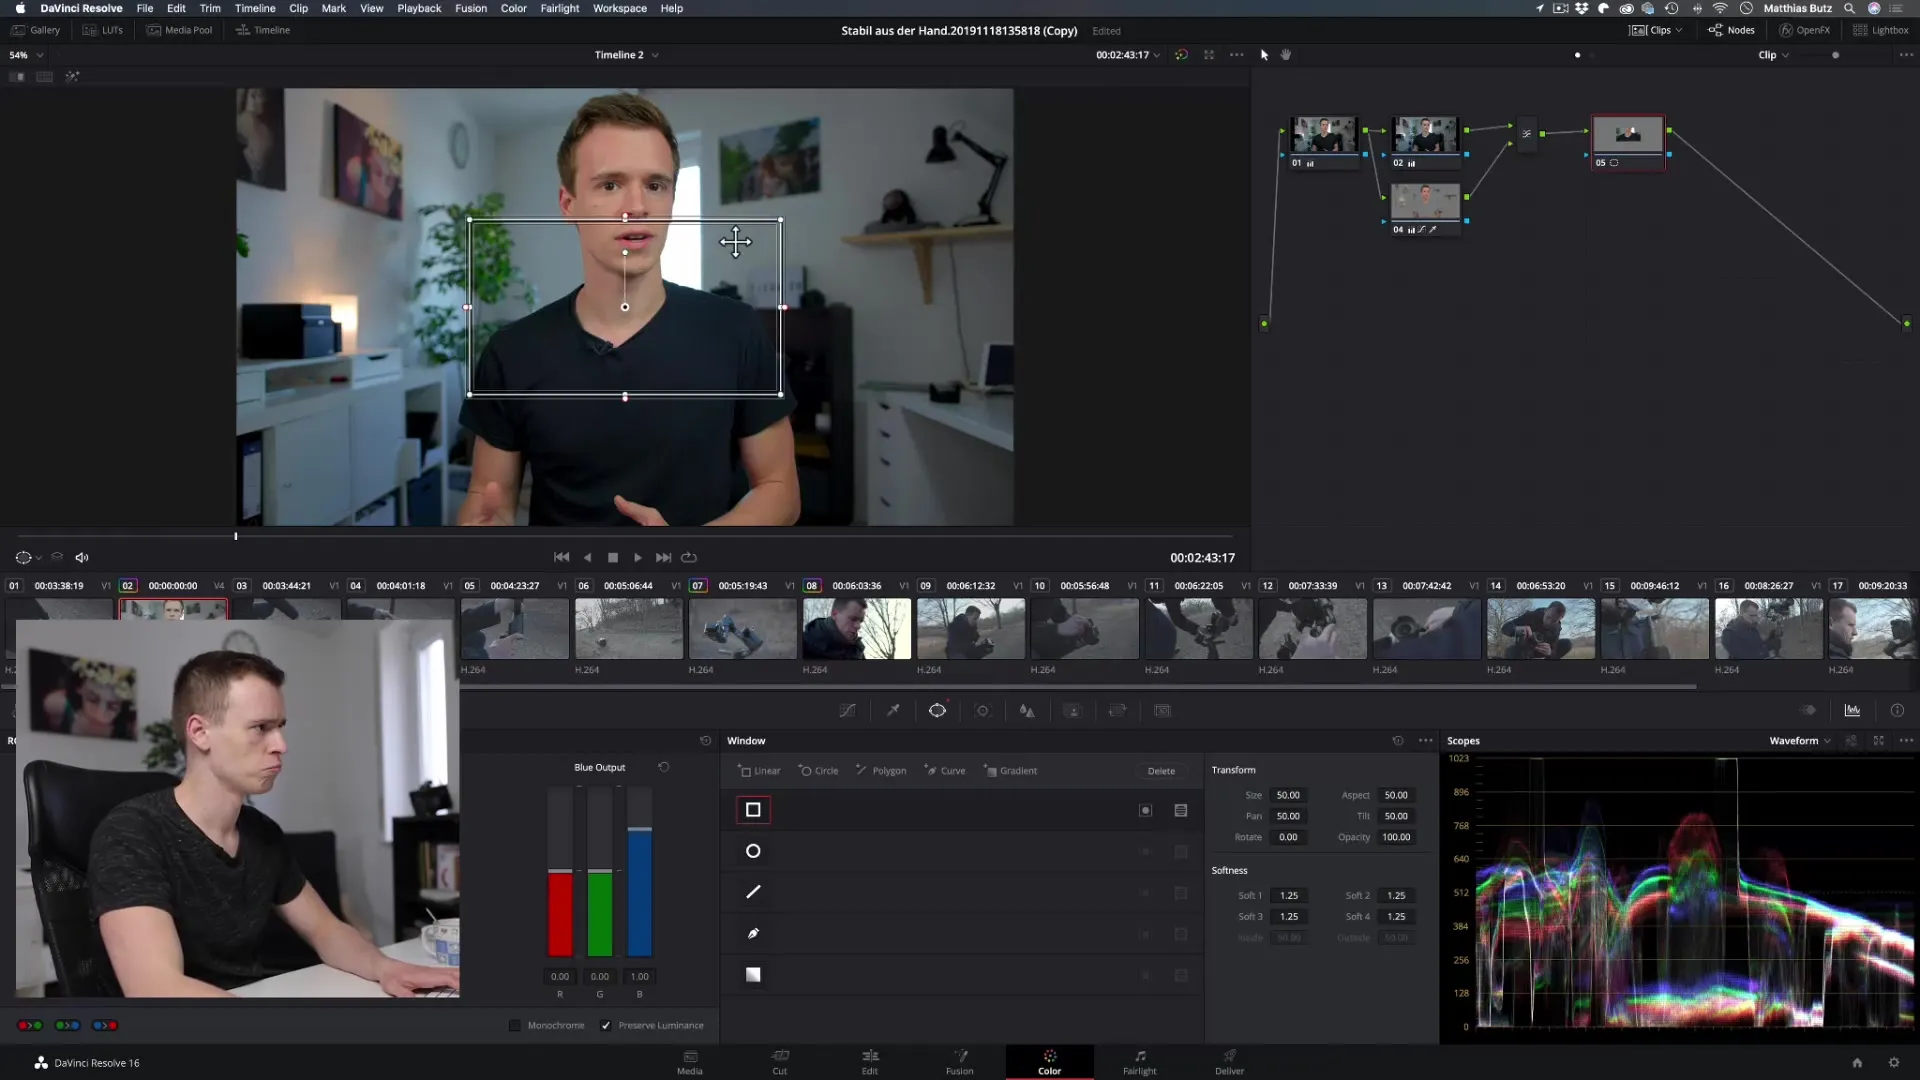Add a new Polygon window
The width and height of the screenshot is (1920, 1080).
point(881,771)
